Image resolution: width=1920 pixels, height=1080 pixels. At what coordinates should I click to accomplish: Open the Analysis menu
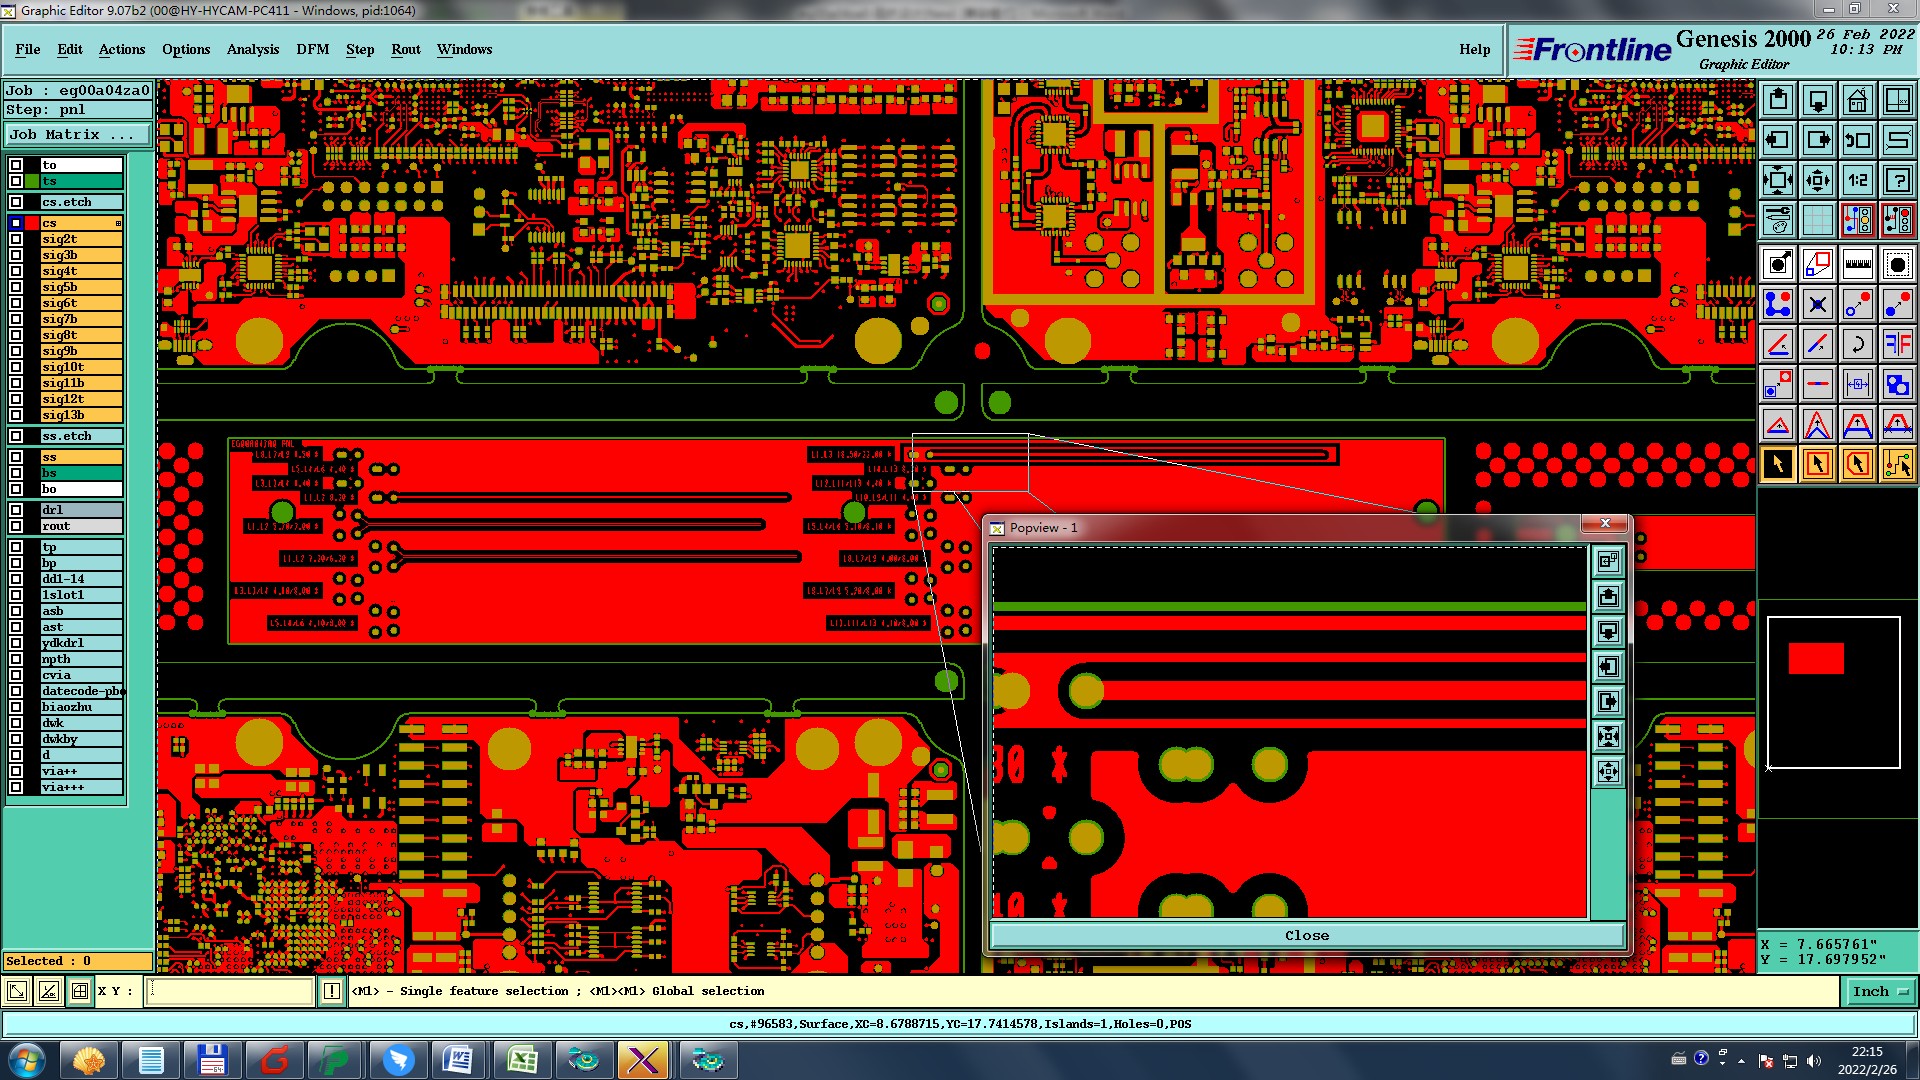(x=252, y=49)
